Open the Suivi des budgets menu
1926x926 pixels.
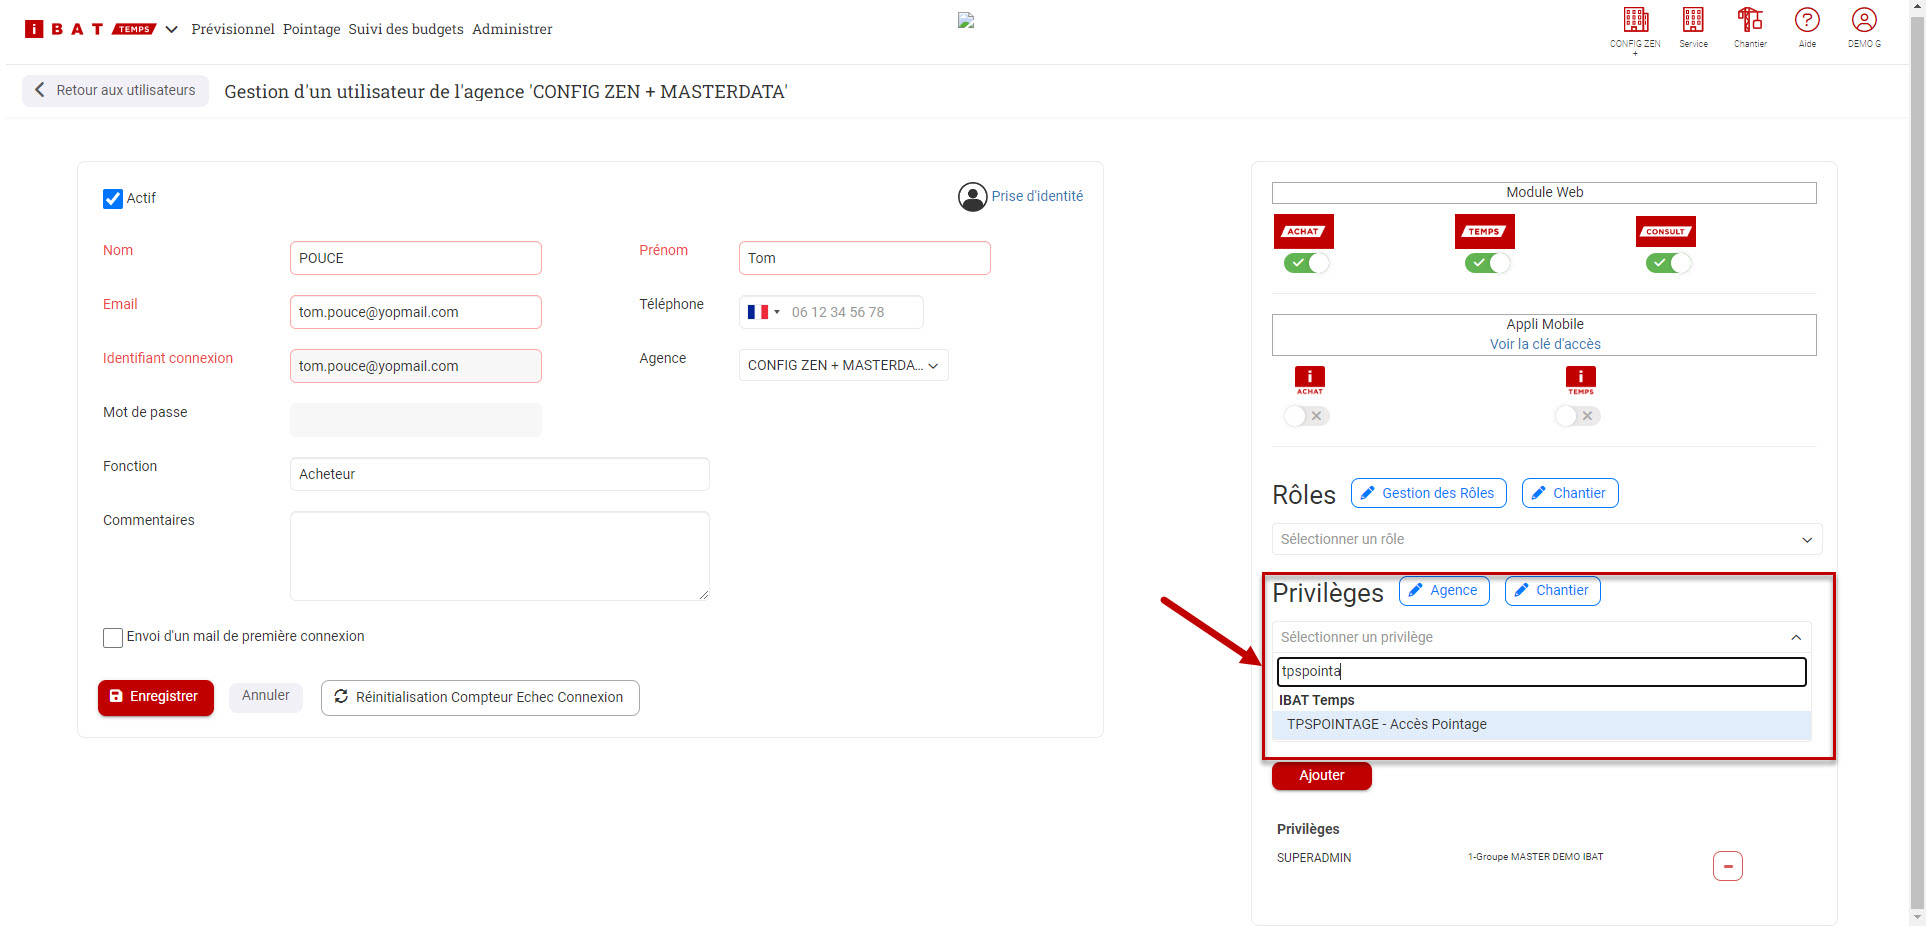coord(405,29)
